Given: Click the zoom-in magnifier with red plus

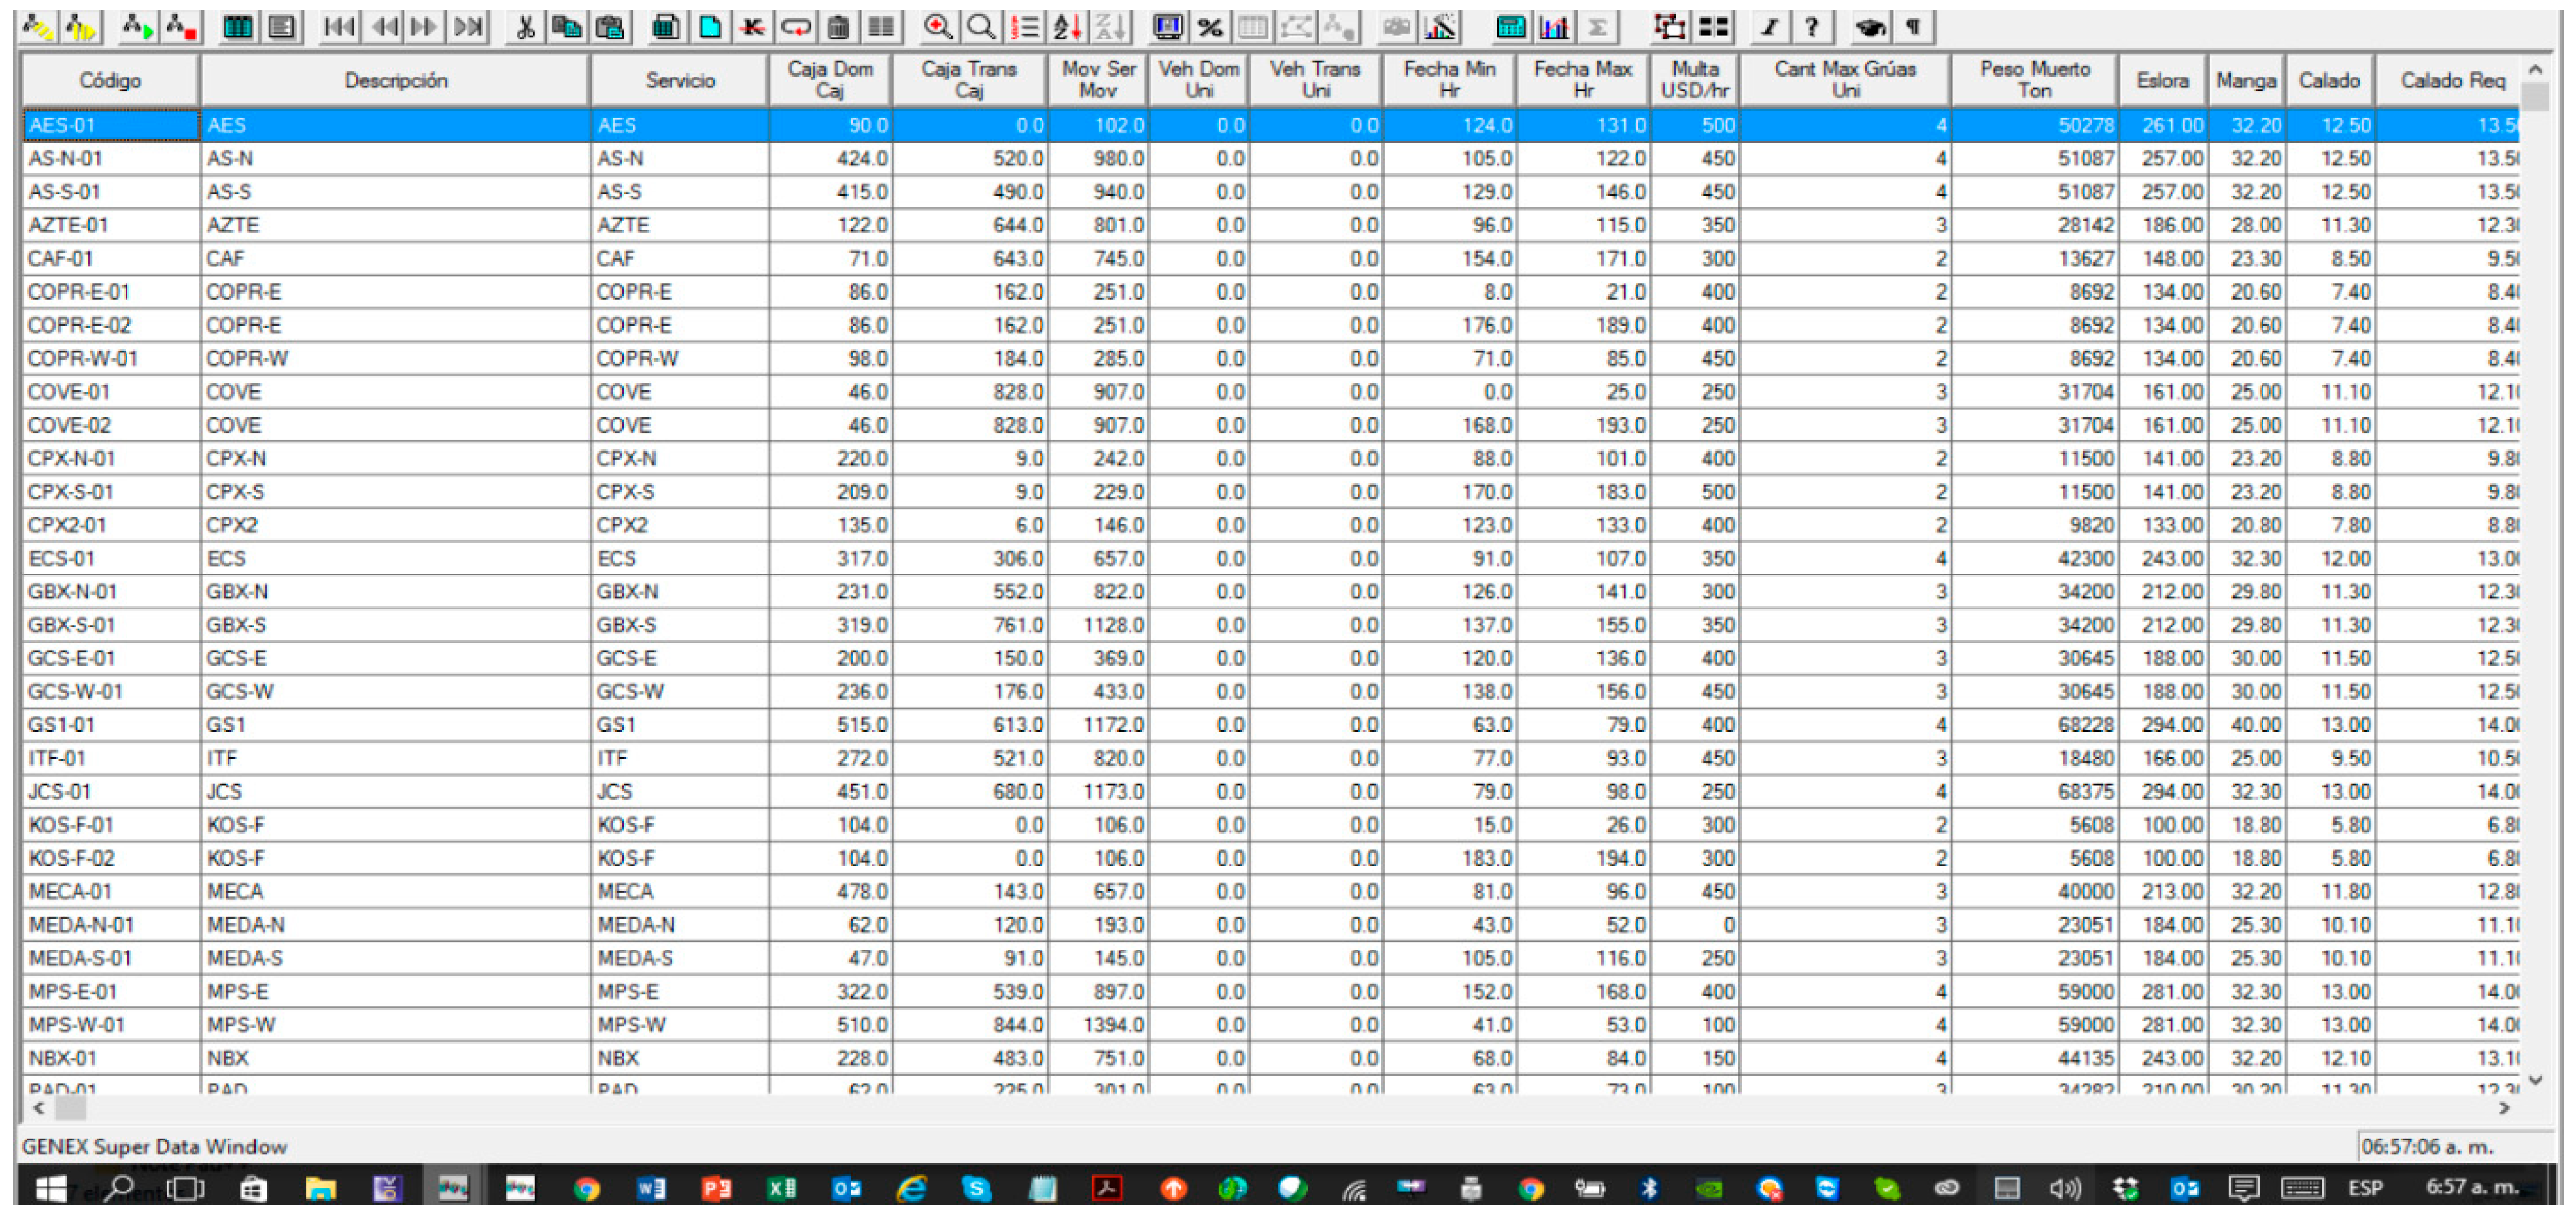Looking at the screenshot, I should (x=937, y=27).
